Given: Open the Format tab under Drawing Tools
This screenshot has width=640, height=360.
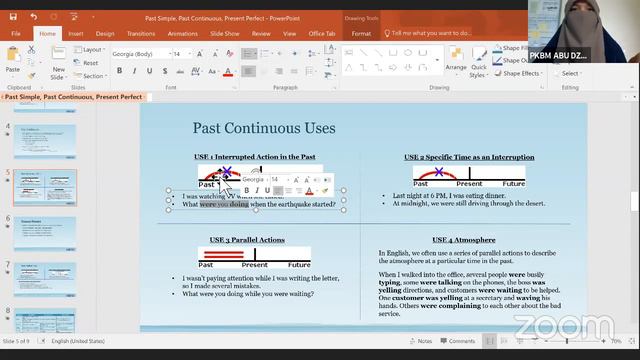Looking at the screenshot, I should [361, 33].
